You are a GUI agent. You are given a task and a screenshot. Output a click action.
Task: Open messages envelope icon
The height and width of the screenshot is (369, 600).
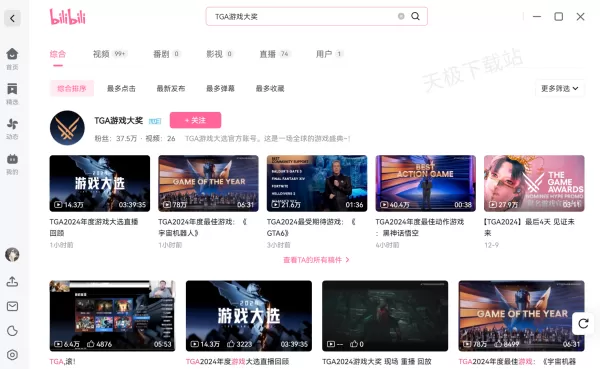(12, 306)
